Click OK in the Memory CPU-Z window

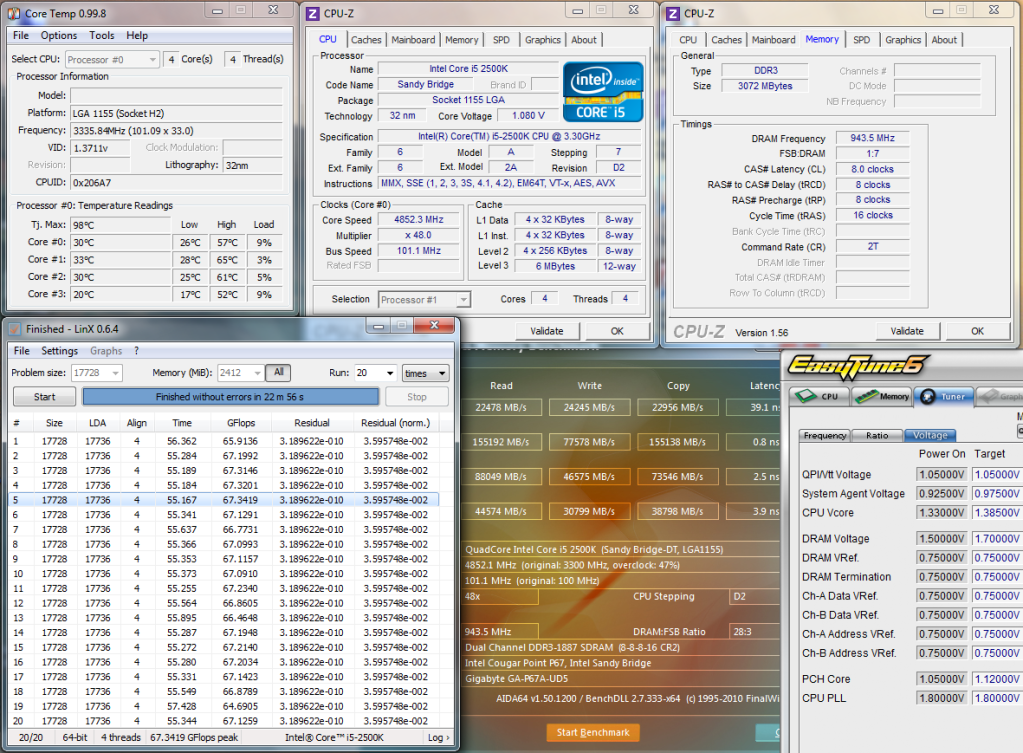tap(977, 331)
